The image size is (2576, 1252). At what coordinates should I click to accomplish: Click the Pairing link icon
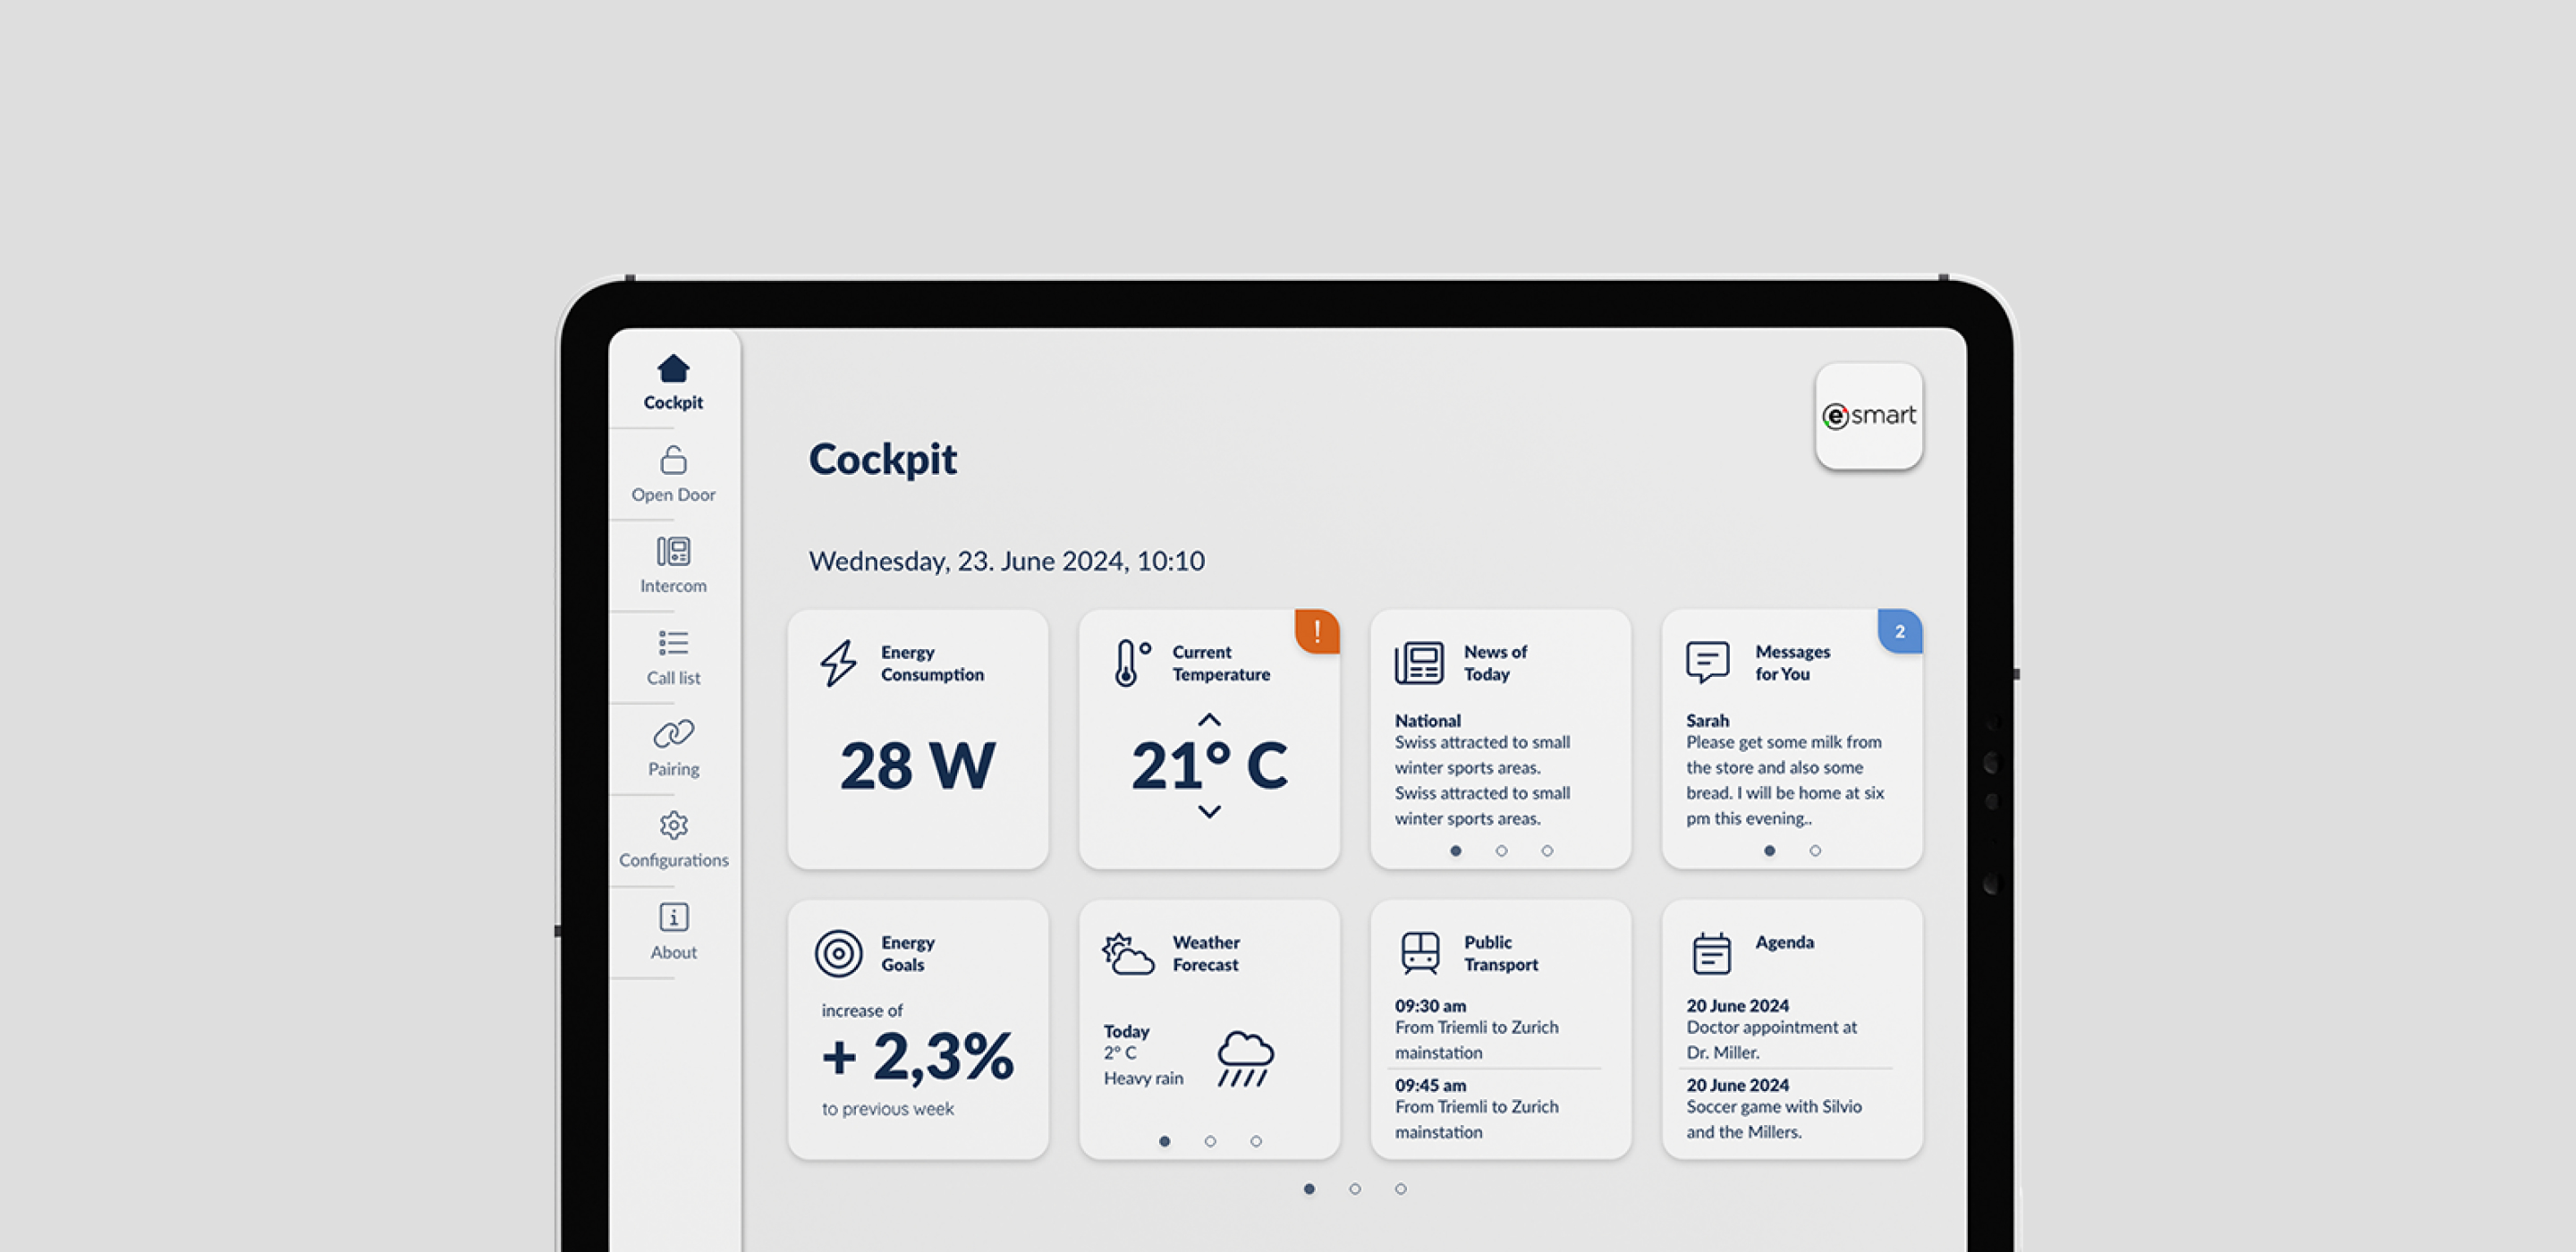coord(673,734)
